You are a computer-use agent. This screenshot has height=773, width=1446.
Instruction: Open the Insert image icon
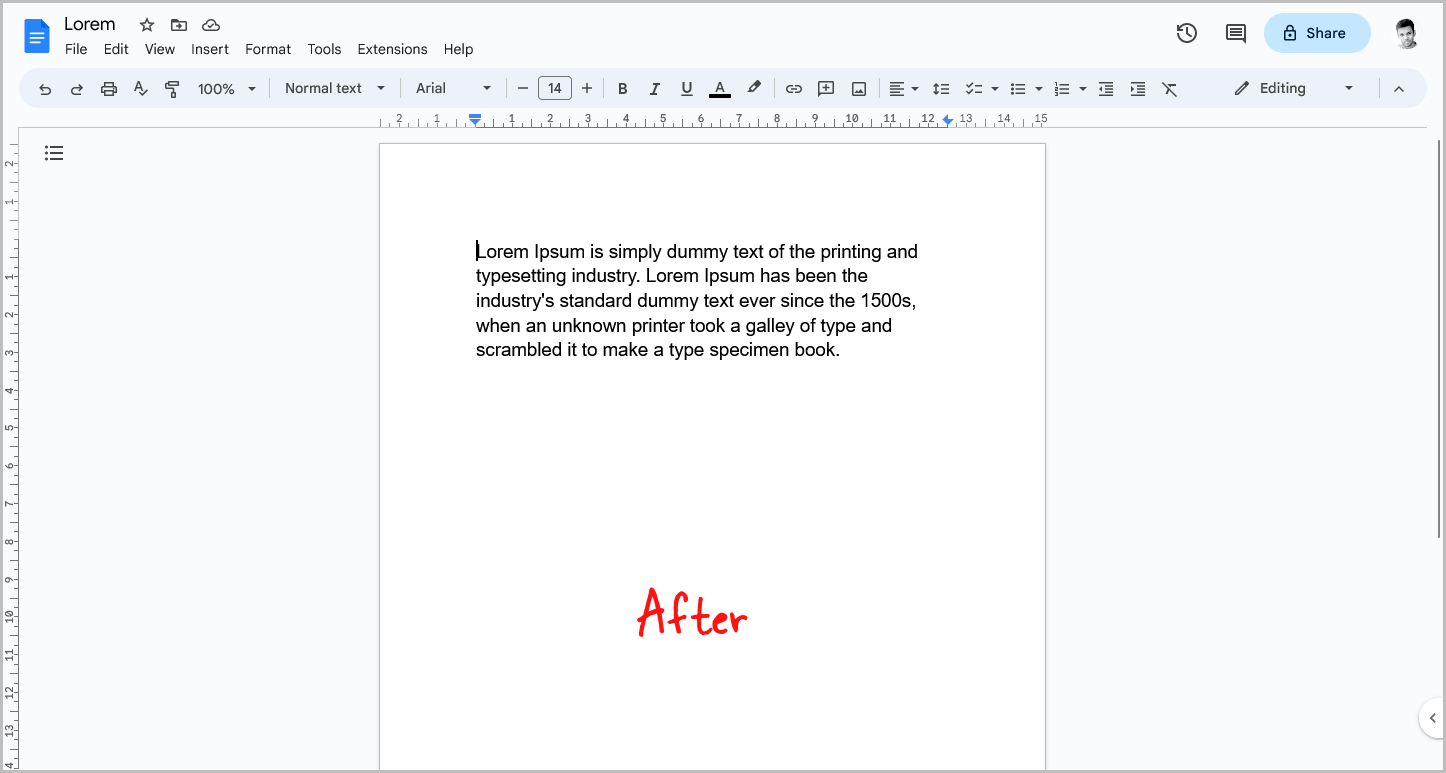tap(858, 88)
